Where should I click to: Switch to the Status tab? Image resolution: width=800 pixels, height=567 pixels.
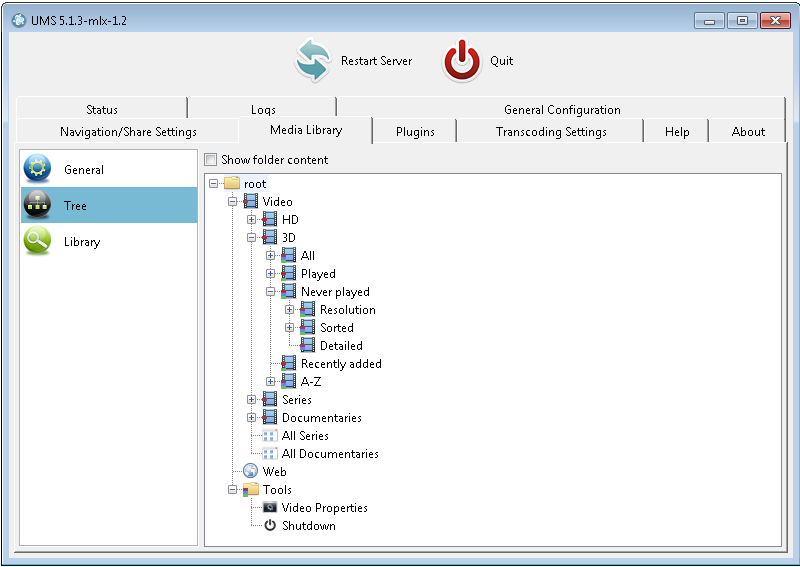102,109
